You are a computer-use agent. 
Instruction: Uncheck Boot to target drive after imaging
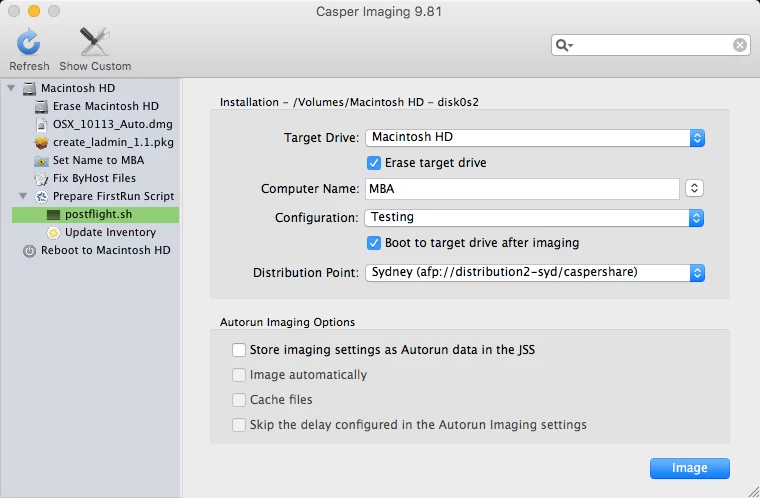click(x=374, y=243)
